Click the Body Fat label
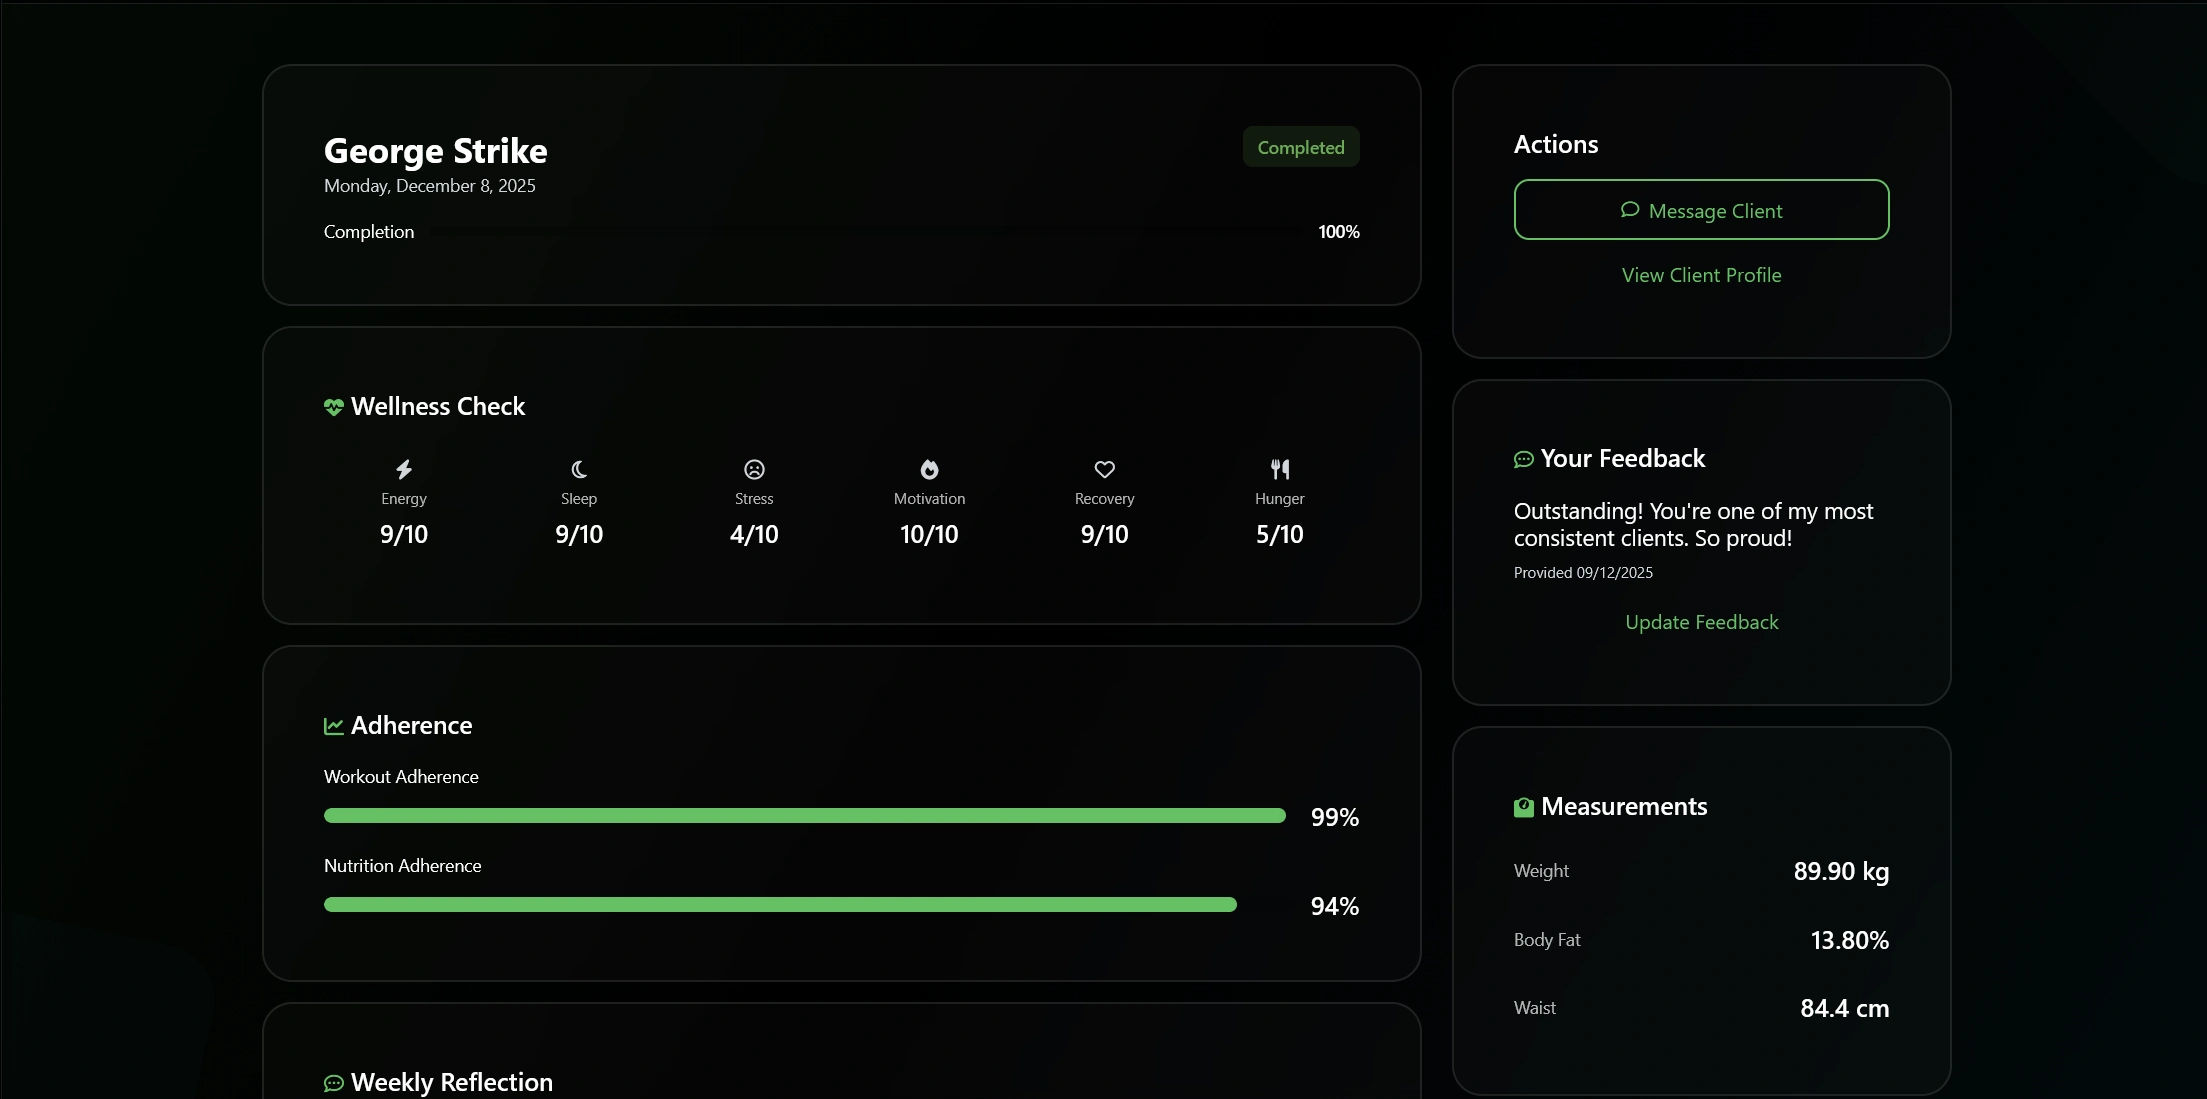2207x1099 pixels. 1547,940
